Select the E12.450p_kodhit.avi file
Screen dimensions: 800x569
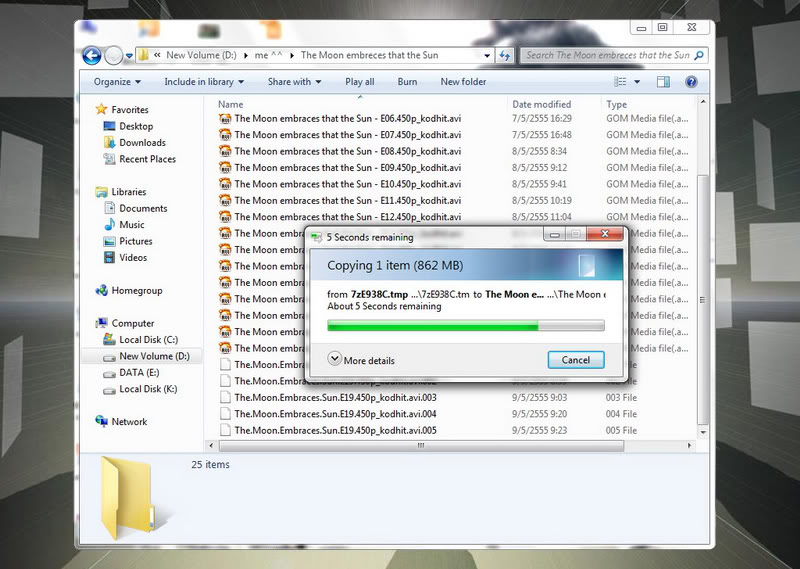(x=347, y=216)
